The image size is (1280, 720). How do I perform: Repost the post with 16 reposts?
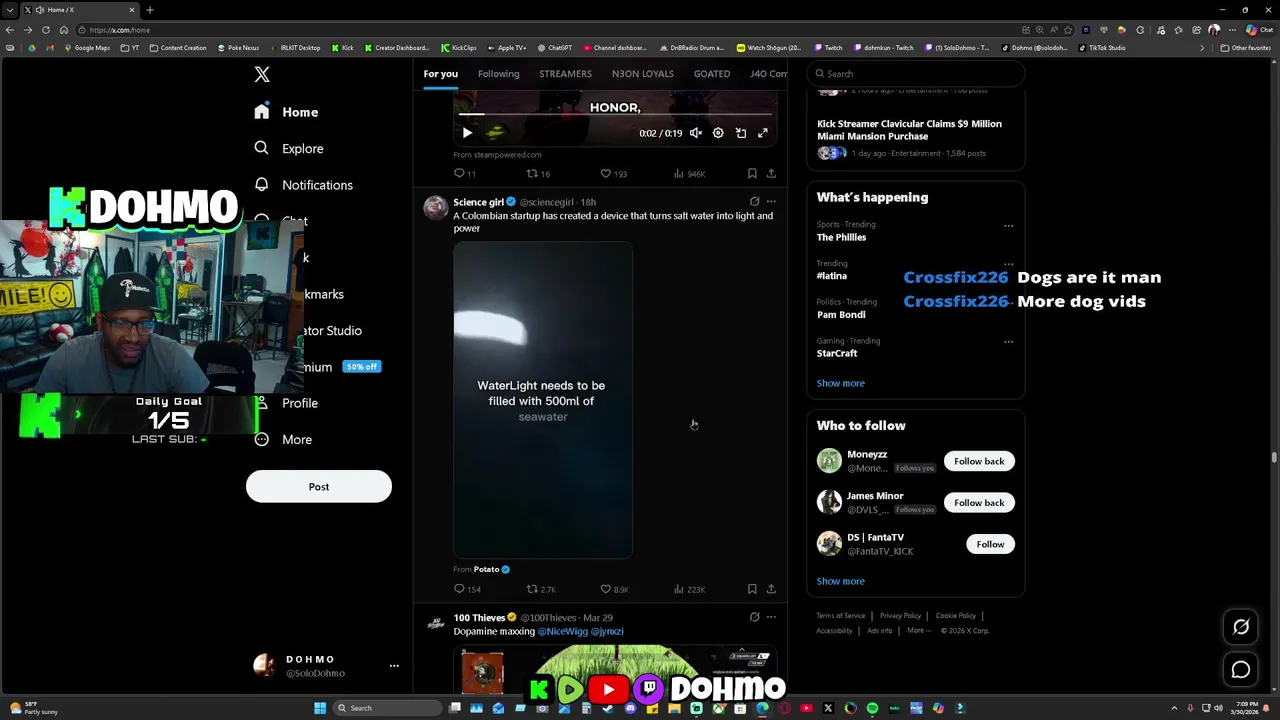coord(539,174)
